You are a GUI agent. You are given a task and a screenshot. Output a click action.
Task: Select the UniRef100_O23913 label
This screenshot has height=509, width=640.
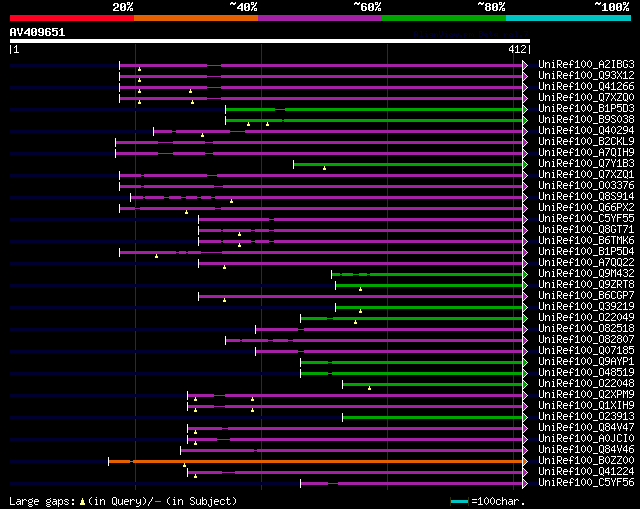click(x=586, y=417)
